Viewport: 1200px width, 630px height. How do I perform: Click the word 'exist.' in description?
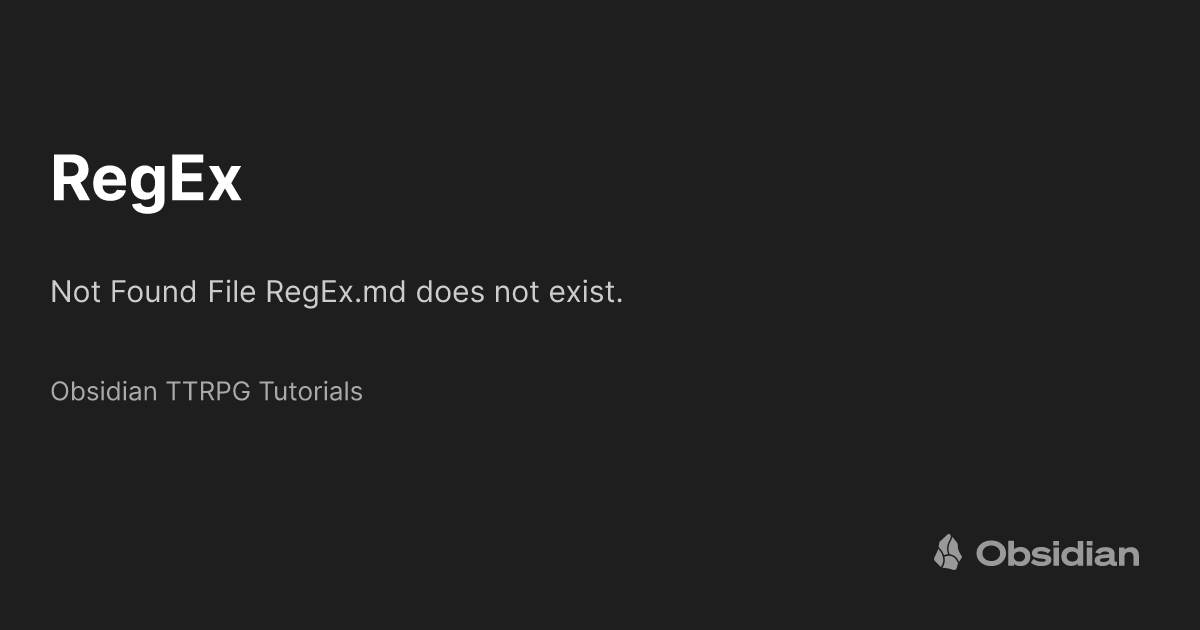coord(586,292)
